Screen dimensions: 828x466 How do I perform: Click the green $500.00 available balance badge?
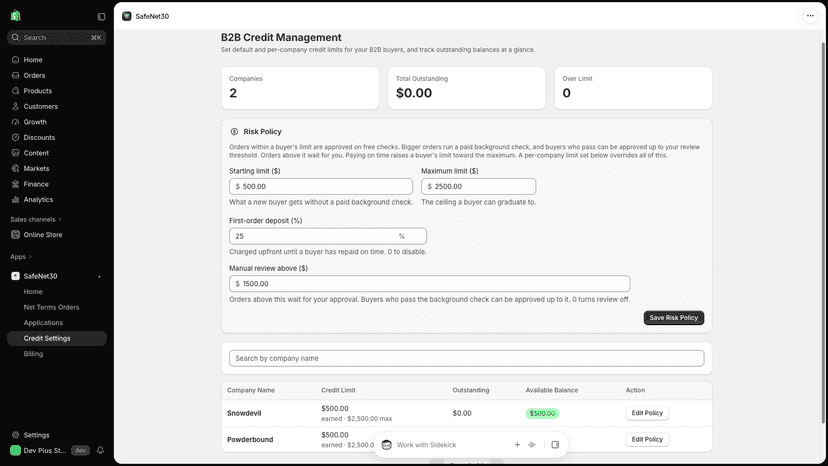[542, 414]
